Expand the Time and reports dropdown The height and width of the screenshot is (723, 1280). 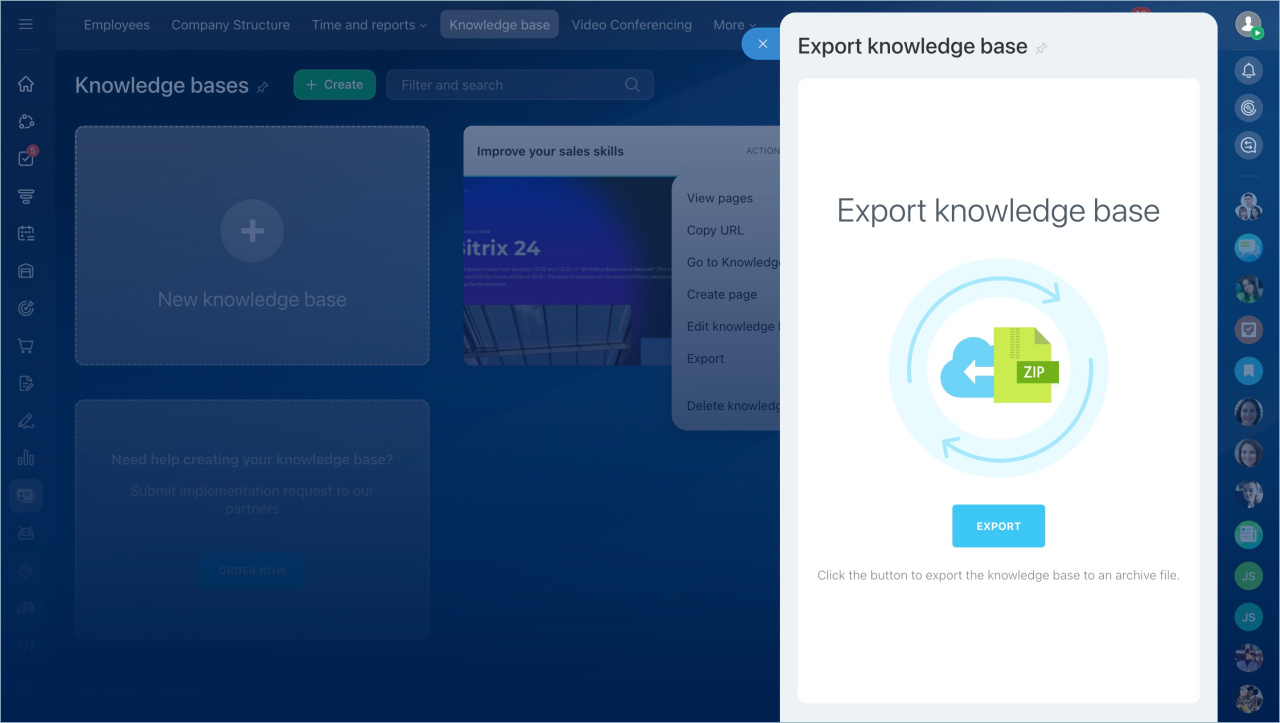coord(369,25)
